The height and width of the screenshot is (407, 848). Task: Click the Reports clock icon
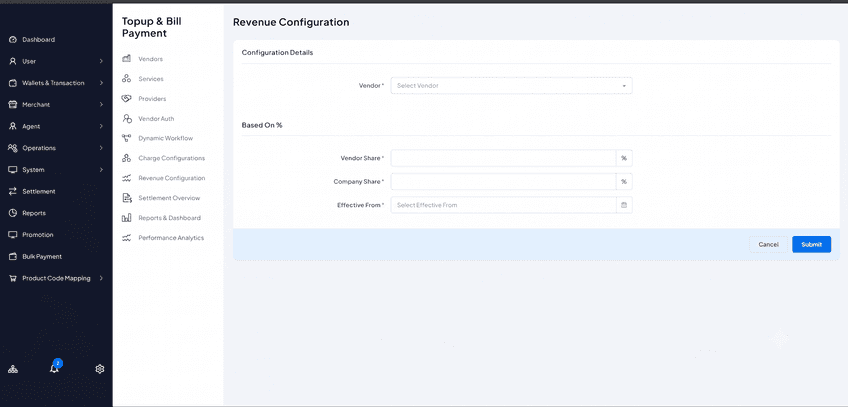coord(13,213)
